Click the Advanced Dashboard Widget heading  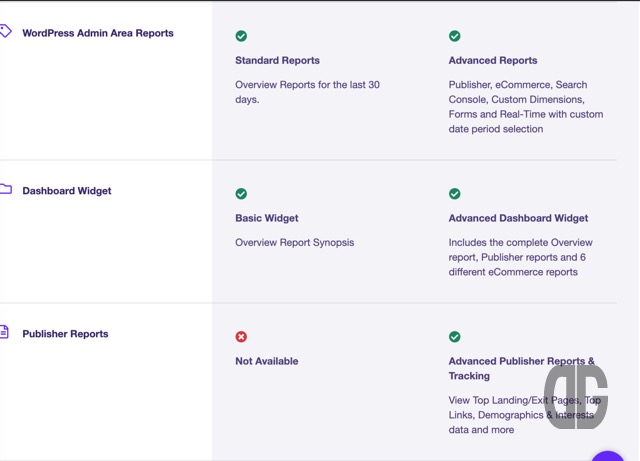pos(518,218)
